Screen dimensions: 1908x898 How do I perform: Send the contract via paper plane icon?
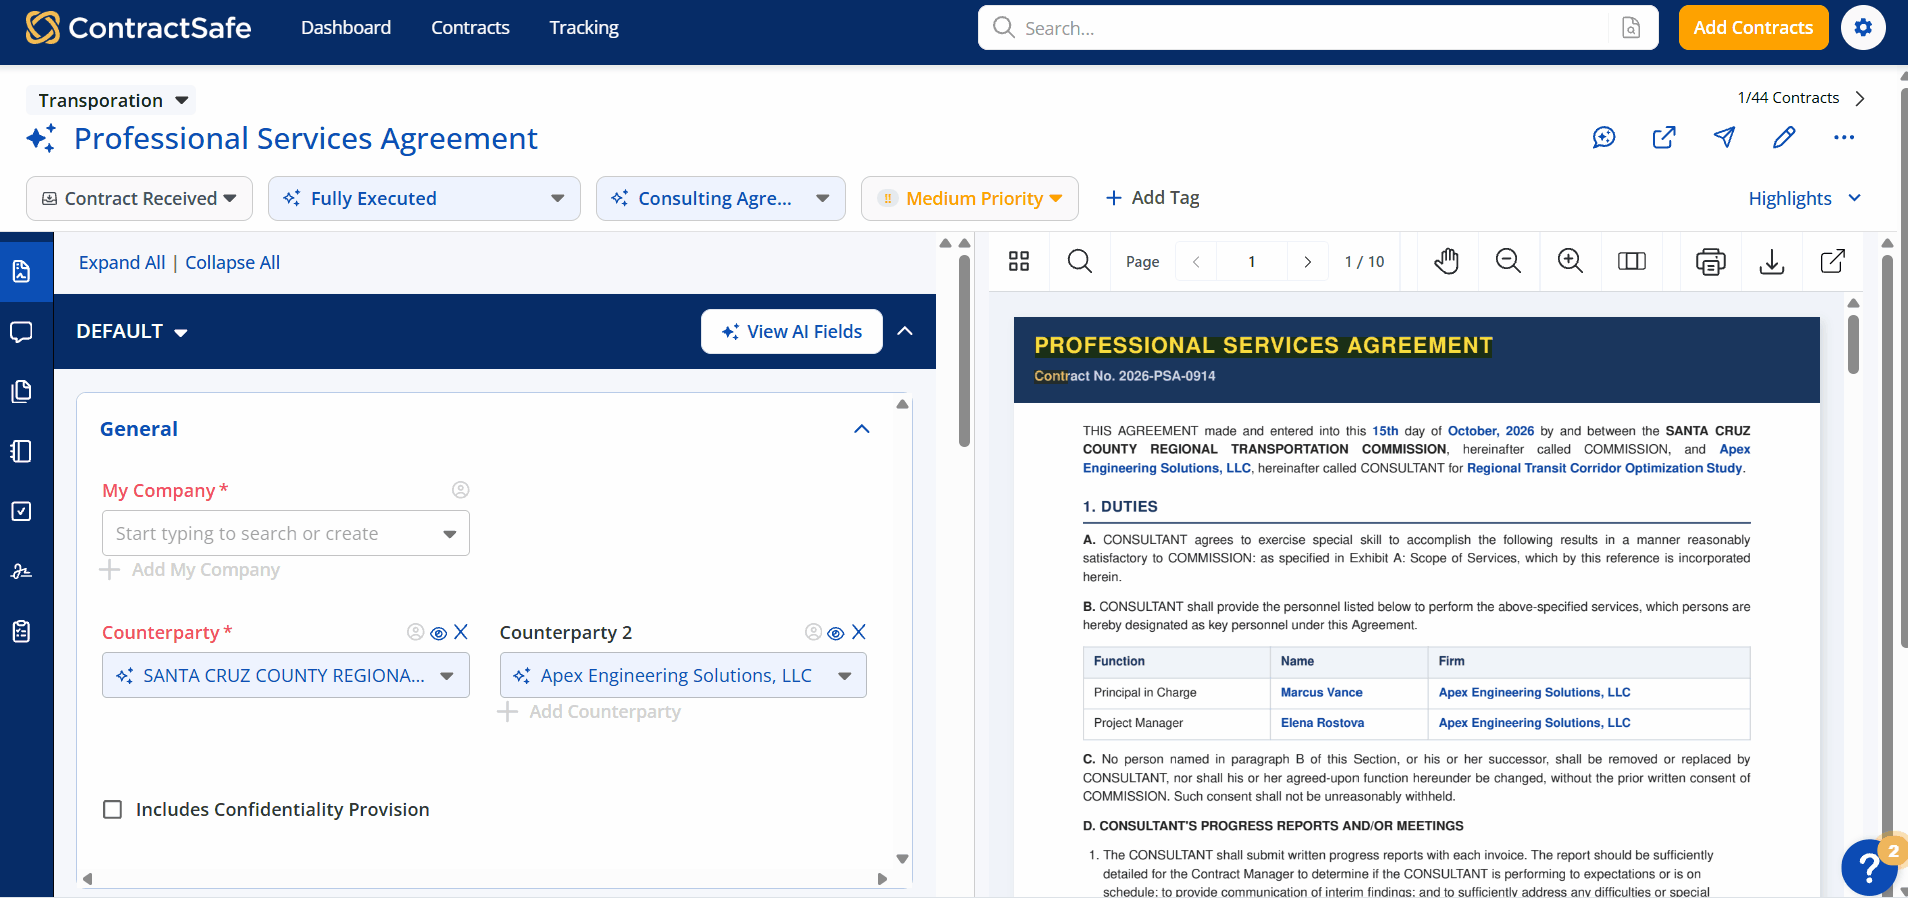(1724, 137)
